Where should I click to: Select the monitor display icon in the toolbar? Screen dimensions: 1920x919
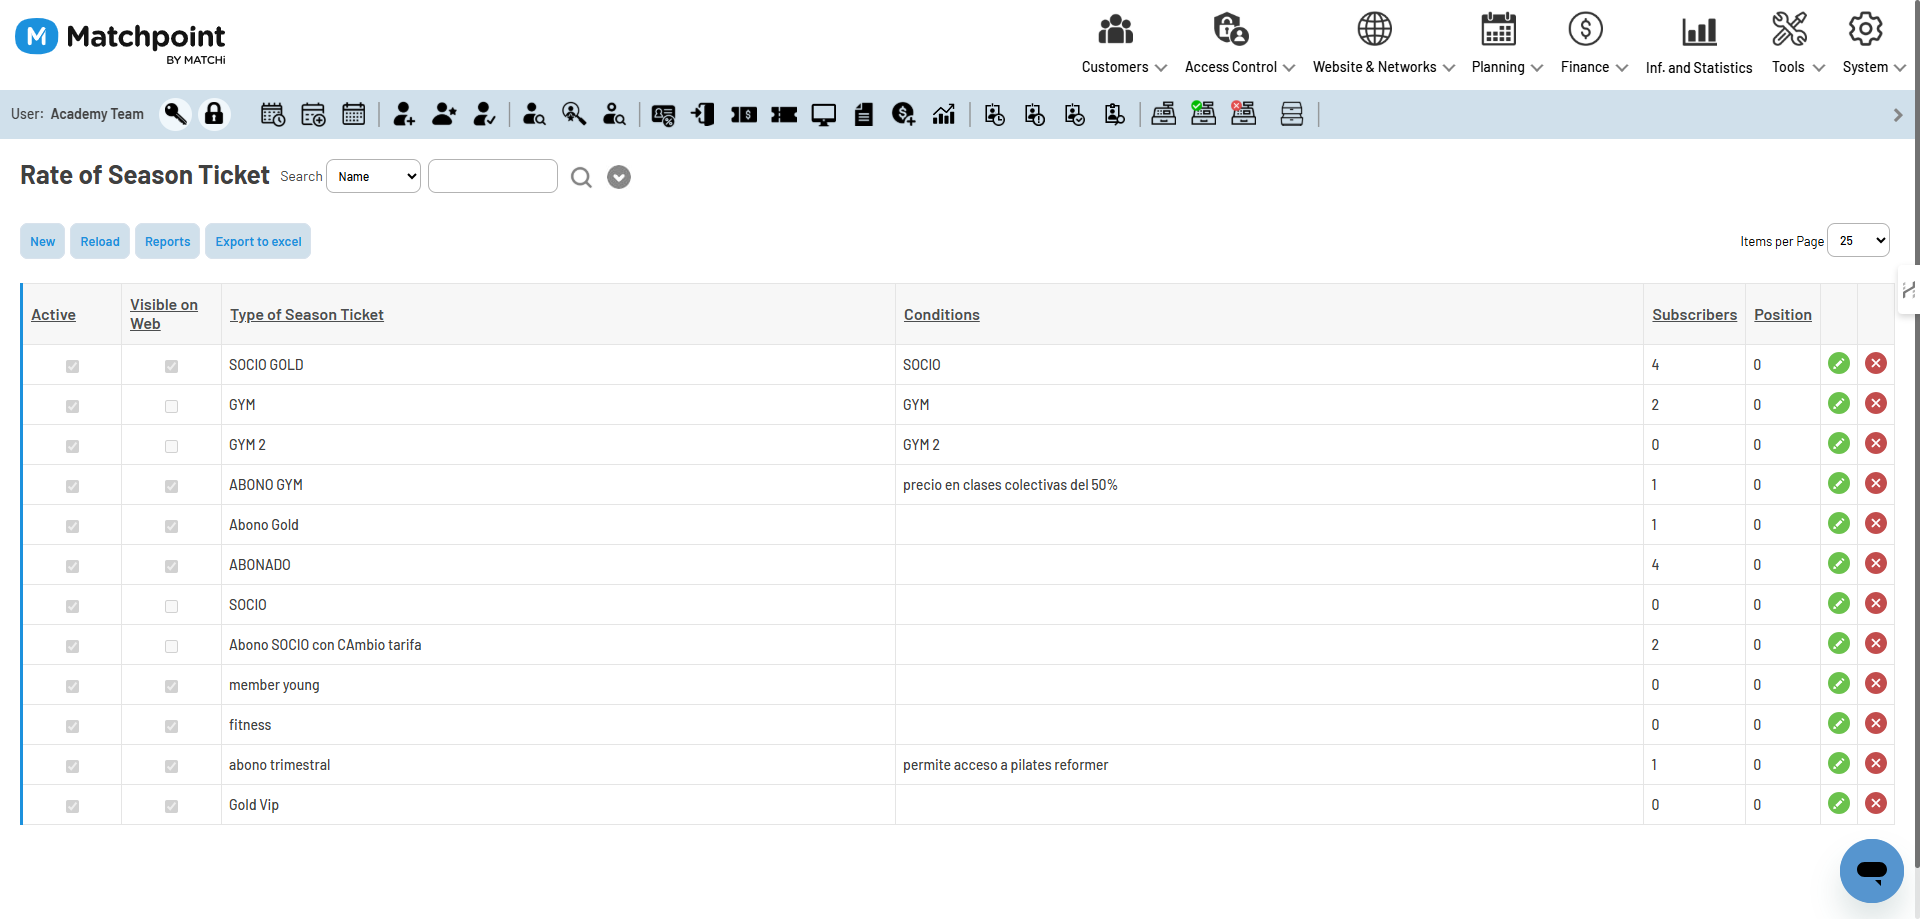(x=823, y=114)
